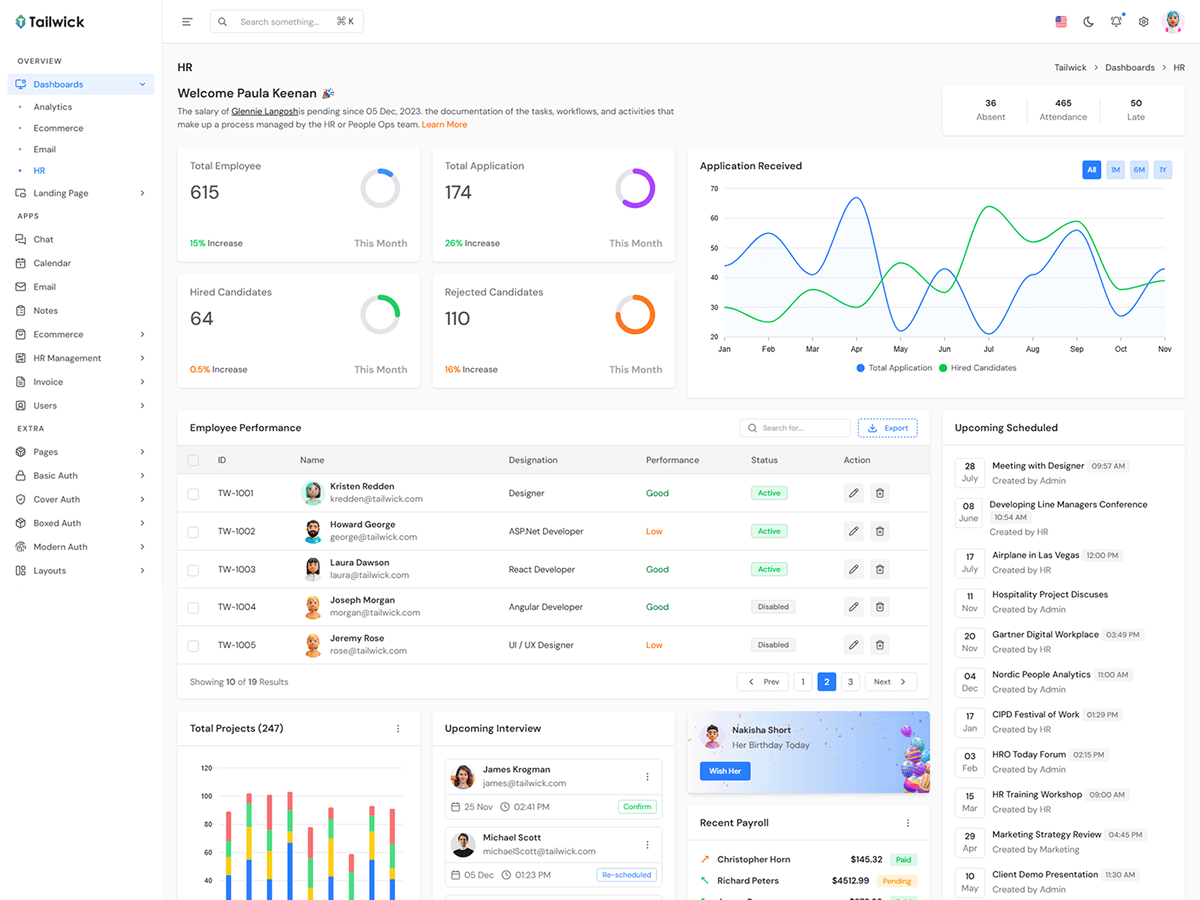
Task: Delete Howard George using the trash icon
Action: coord(880,531)
